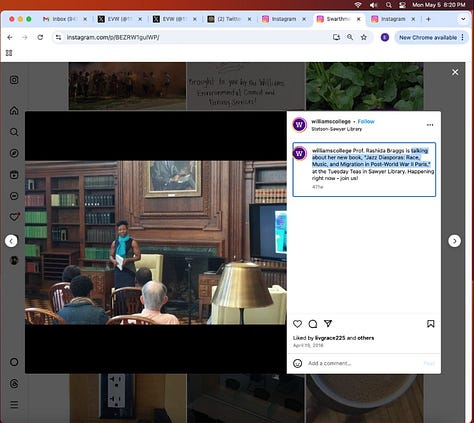The height and width of the screenshot is (423, 474).
Task: Go to Instagram Home icon
Action: [14, 111]
